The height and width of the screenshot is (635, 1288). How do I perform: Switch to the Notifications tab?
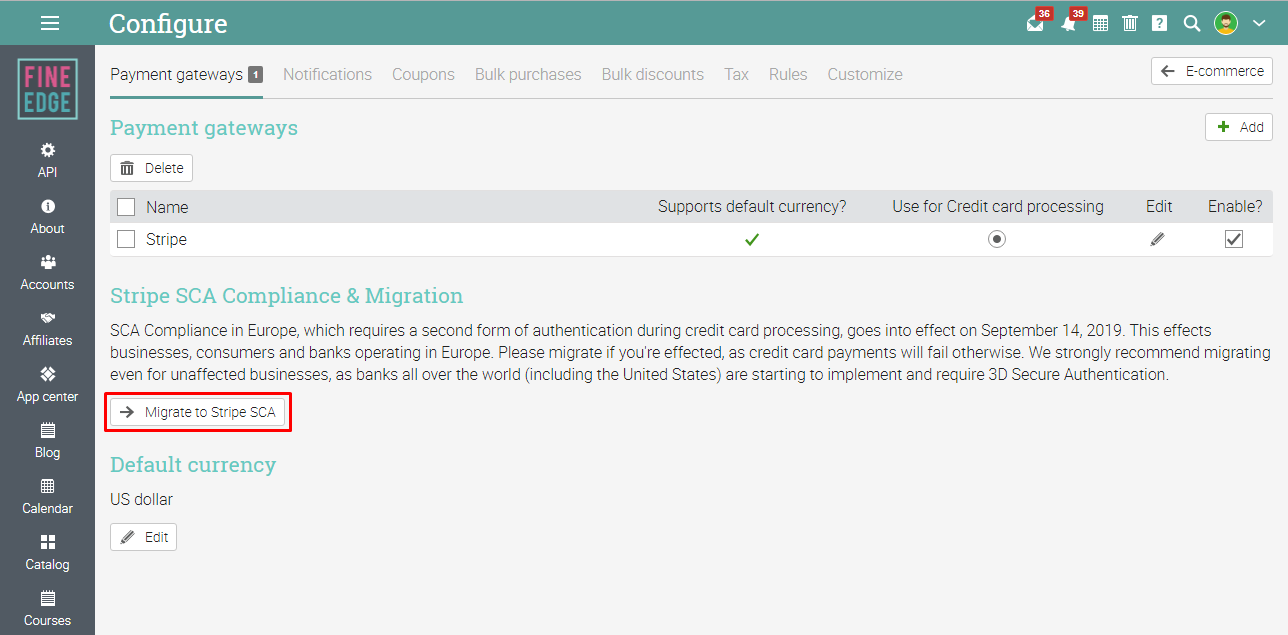(327, 74)
